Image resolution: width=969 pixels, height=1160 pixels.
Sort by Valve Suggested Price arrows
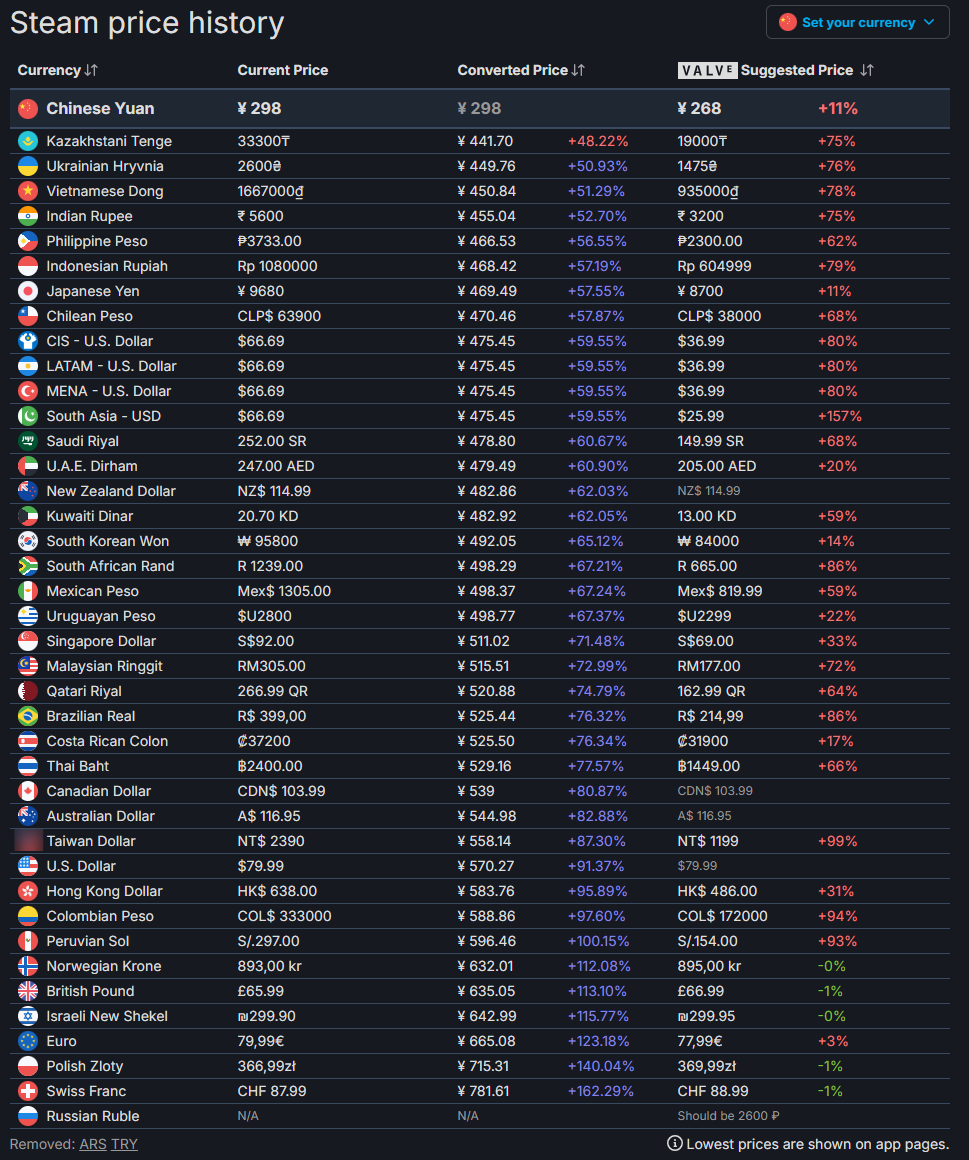(867, 70)
